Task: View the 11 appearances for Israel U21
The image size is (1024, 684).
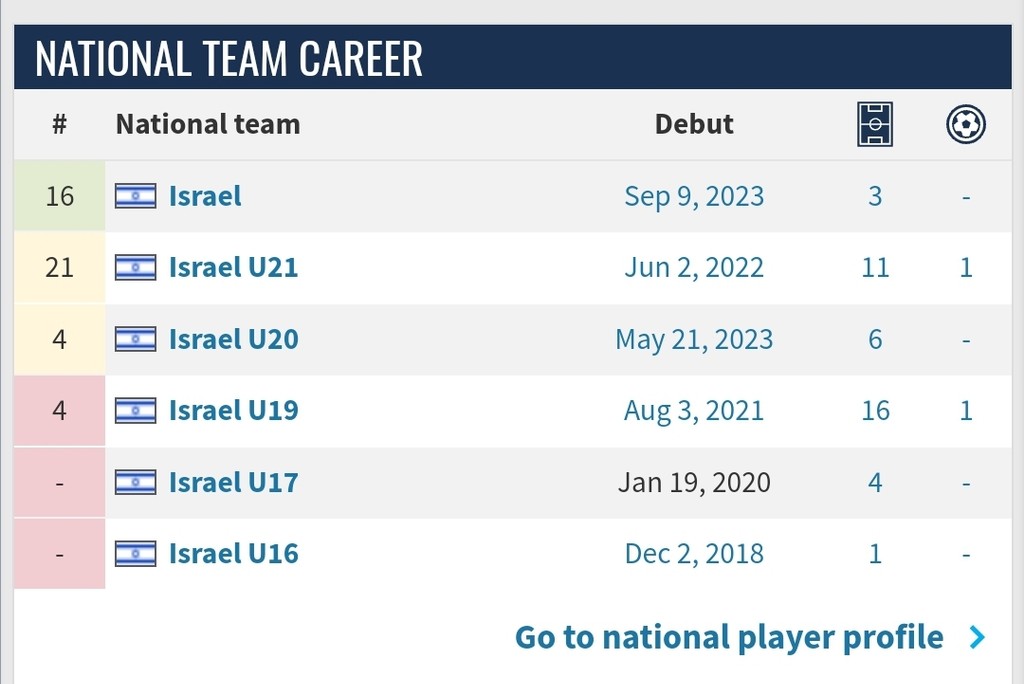Action: [875, 267]
